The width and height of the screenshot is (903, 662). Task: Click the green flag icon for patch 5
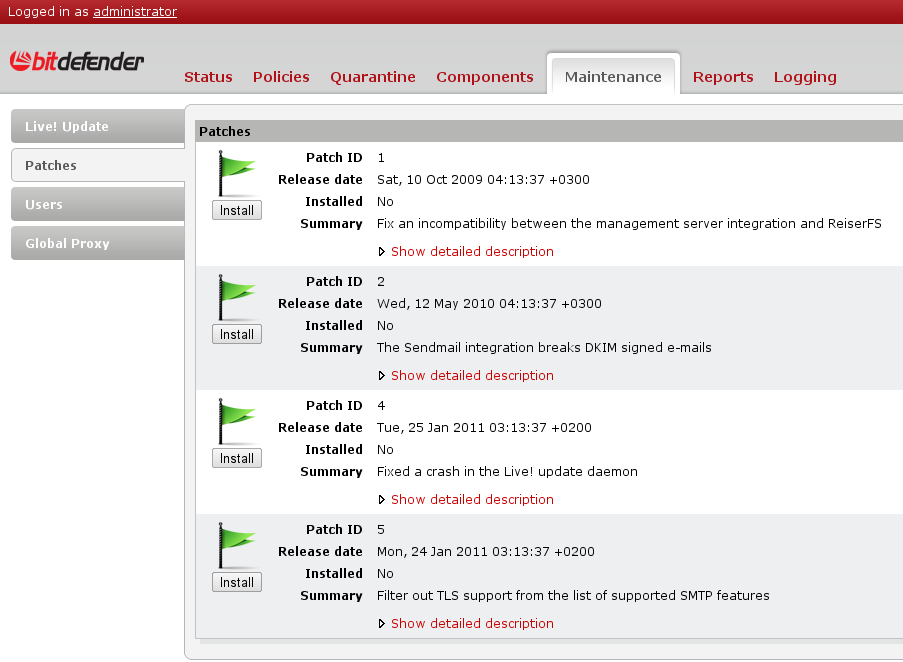pos(237,546)
